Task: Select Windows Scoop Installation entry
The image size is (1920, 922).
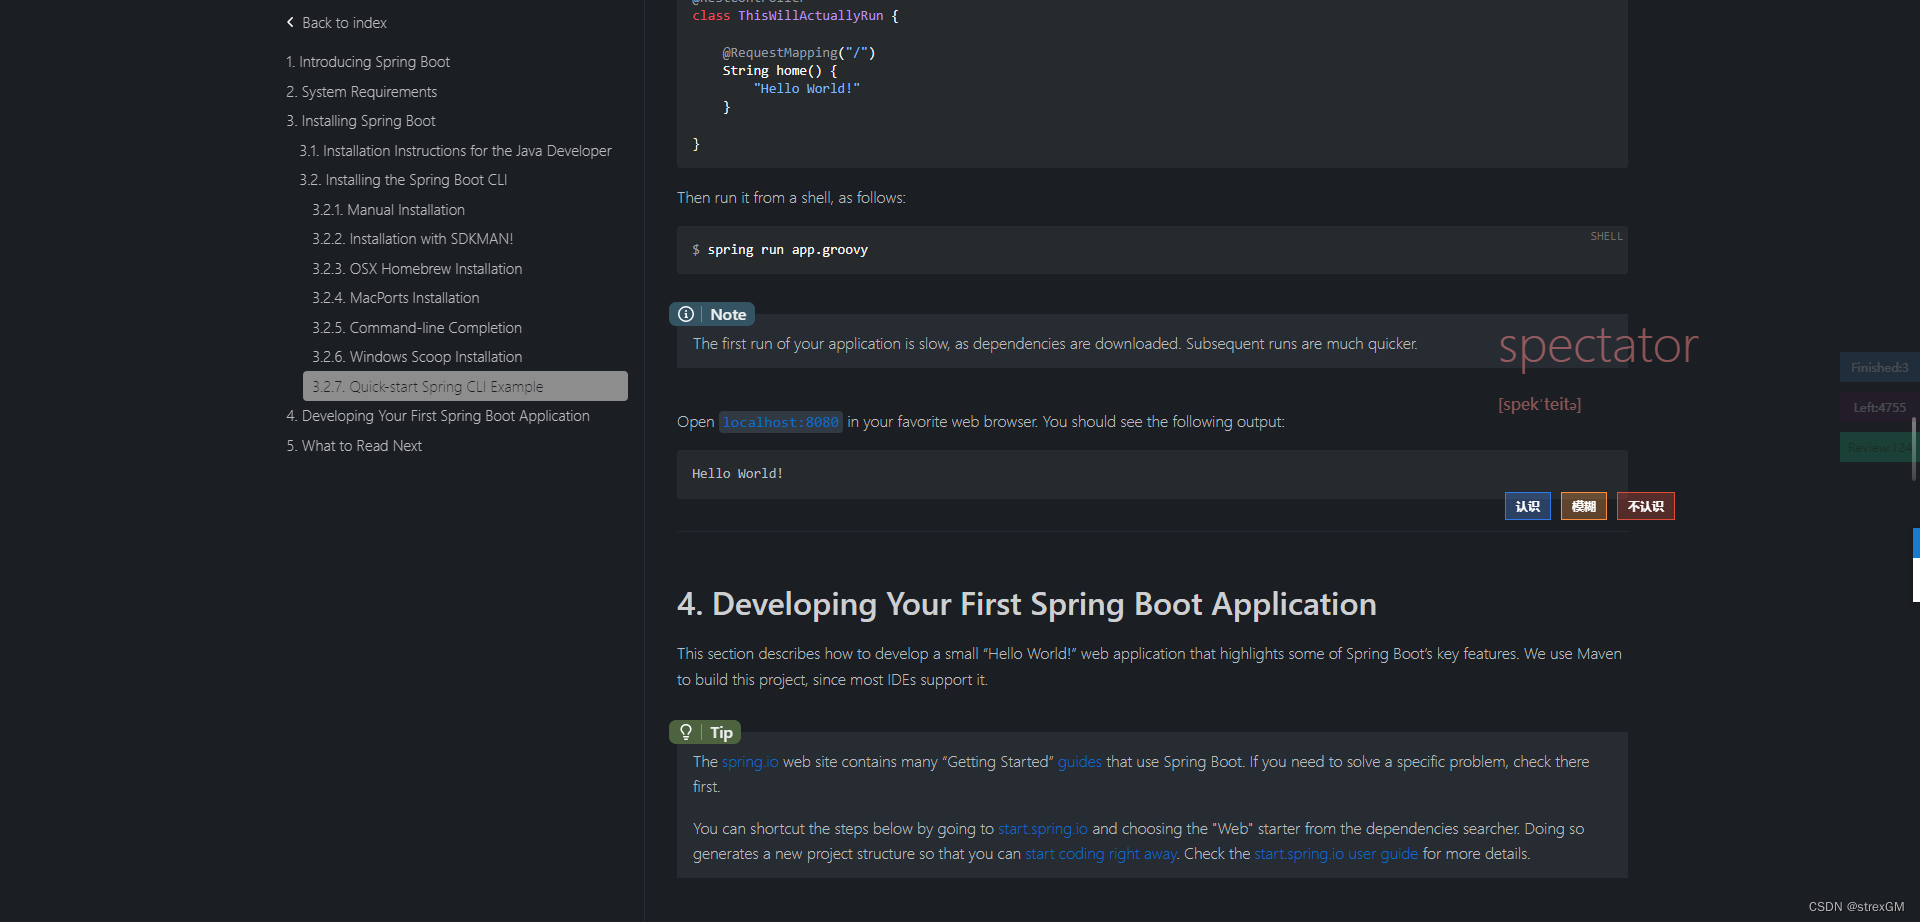Action: pyautogui.click(x=417, y=357)
